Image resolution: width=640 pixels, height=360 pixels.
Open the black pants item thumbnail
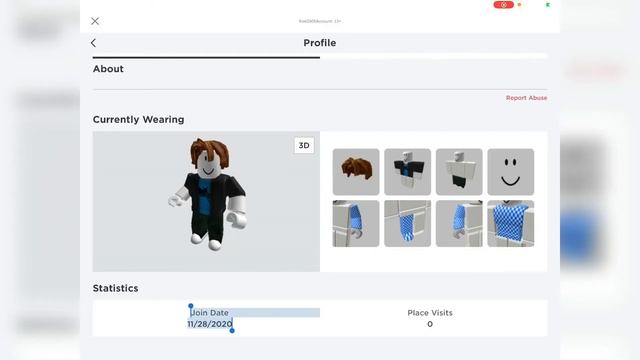click(x=459, y=172)
